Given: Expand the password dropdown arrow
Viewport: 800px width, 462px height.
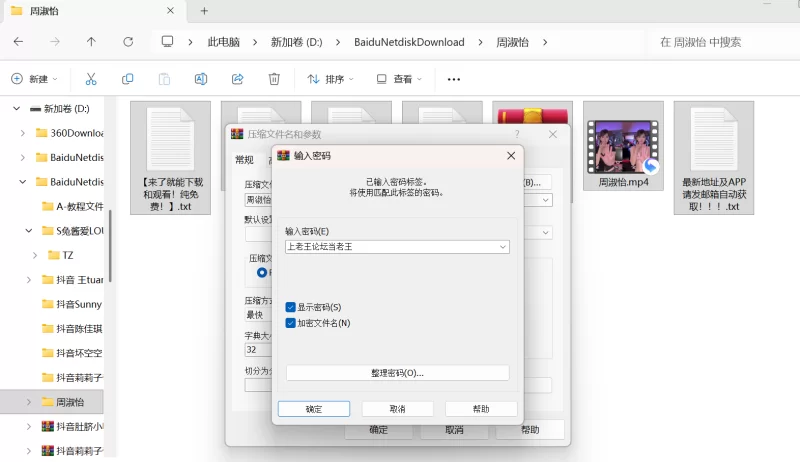Looking at the screenshot, I should pyautogui.click(x=503, y=246).
